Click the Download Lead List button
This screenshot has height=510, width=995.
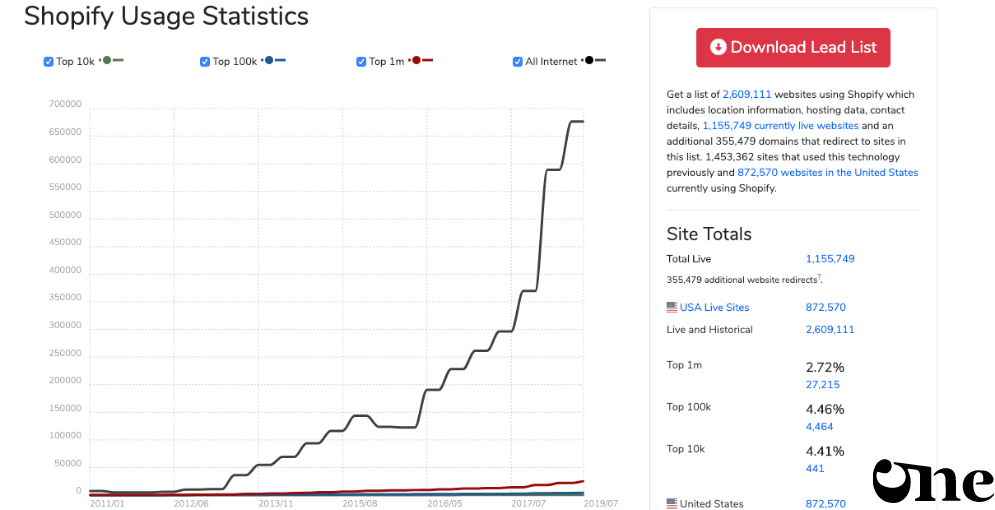(793, 48)
